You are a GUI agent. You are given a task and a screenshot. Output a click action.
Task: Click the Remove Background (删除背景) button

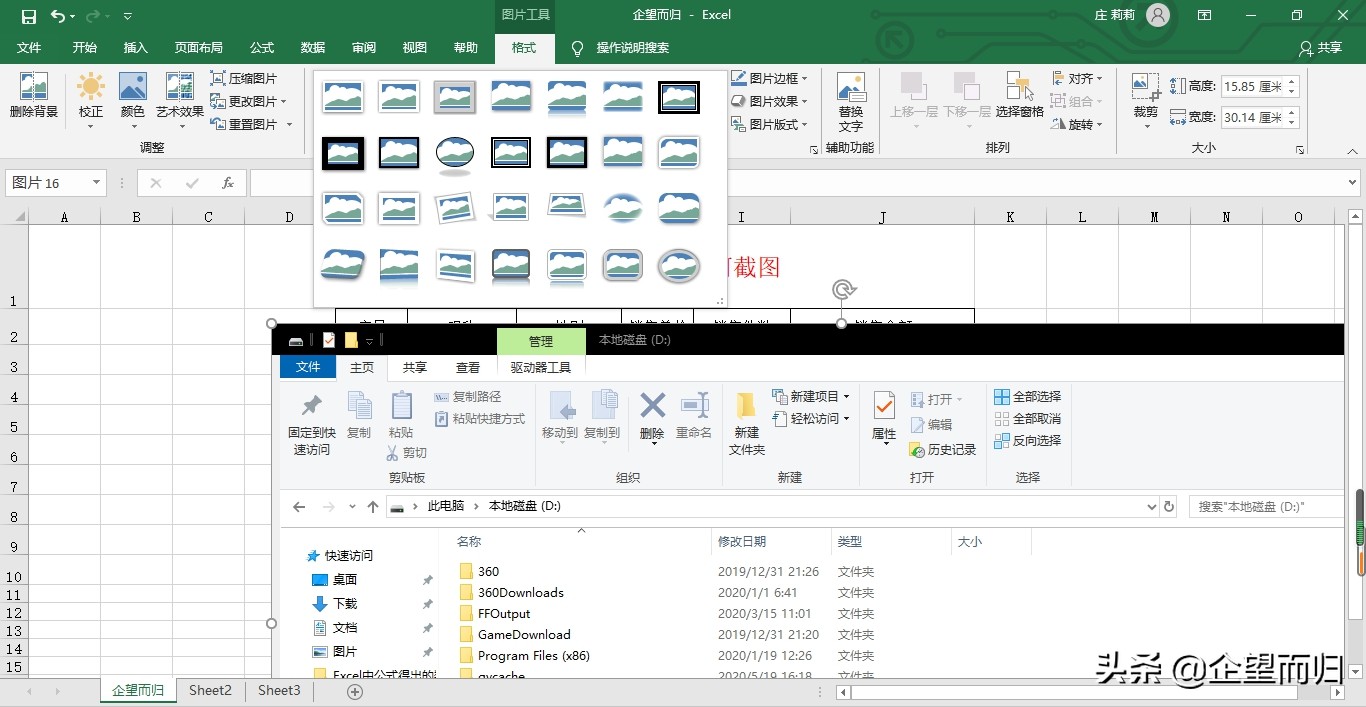pos(34,96)
